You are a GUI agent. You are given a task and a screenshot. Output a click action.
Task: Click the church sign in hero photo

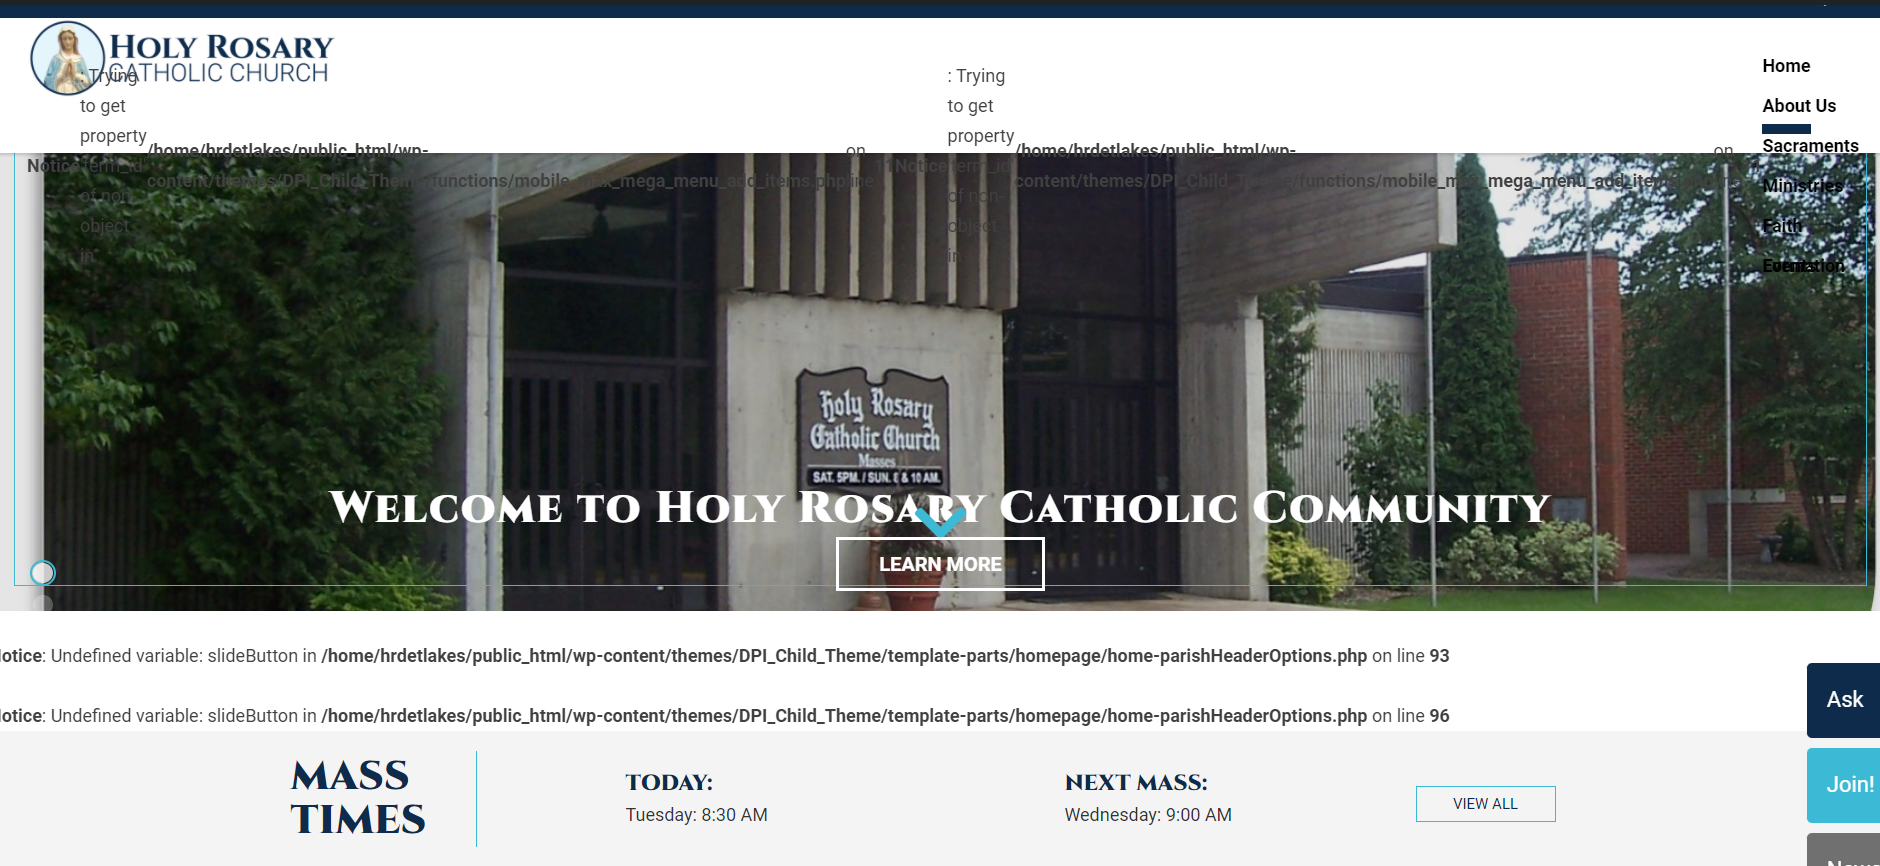tap(874, 428)
